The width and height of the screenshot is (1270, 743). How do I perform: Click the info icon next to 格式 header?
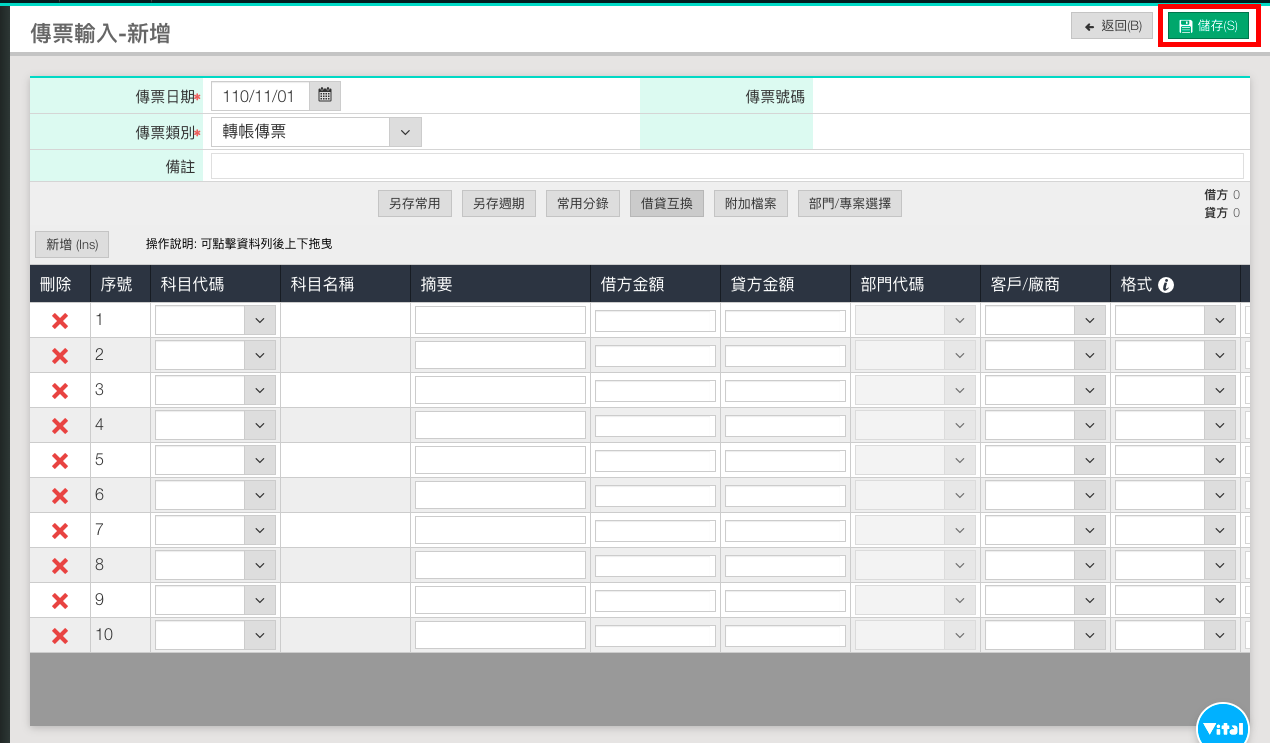coord(1166,285)
